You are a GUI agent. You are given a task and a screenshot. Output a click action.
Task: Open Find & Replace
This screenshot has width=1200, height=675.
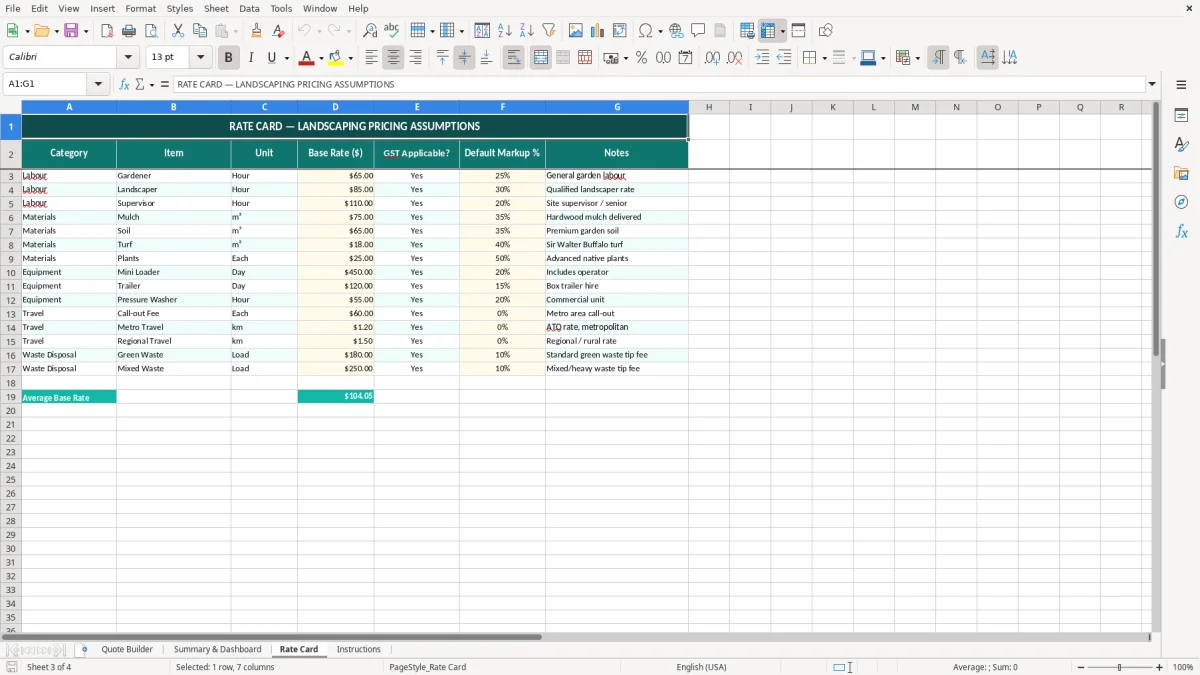pos(370,31)
